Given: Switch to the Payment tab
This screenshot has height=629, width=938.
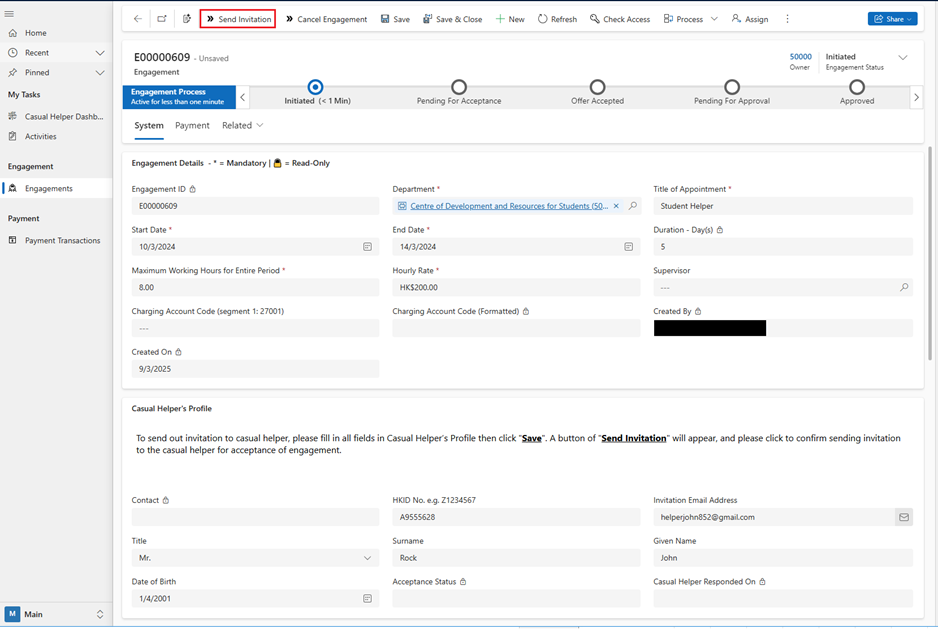Looking at the screenshot, I should point(192,126).
